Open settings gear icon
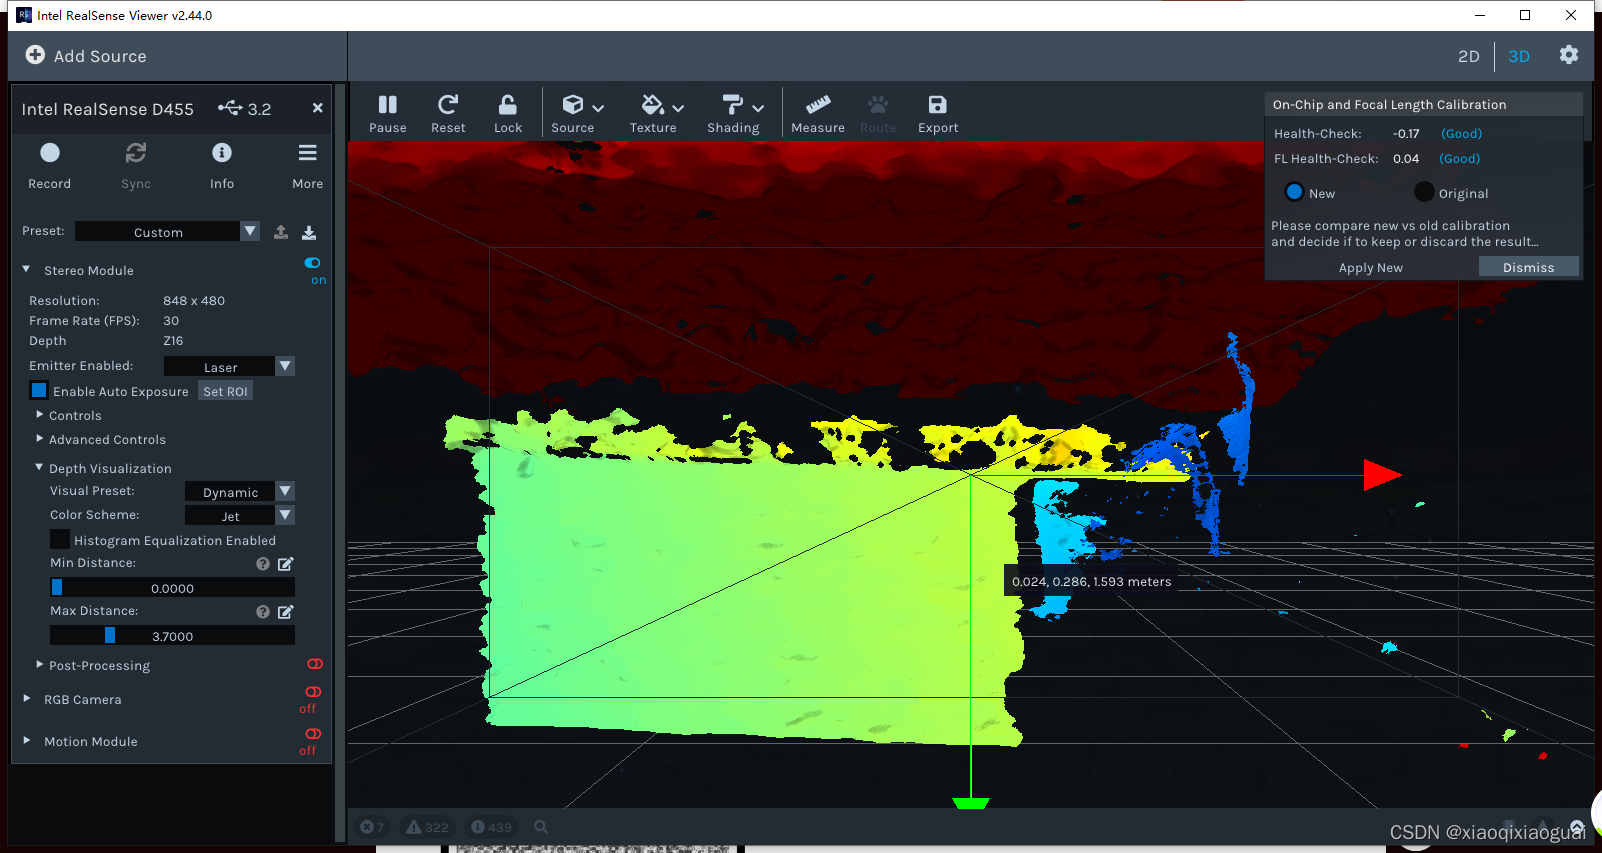 coord(1569,55)
